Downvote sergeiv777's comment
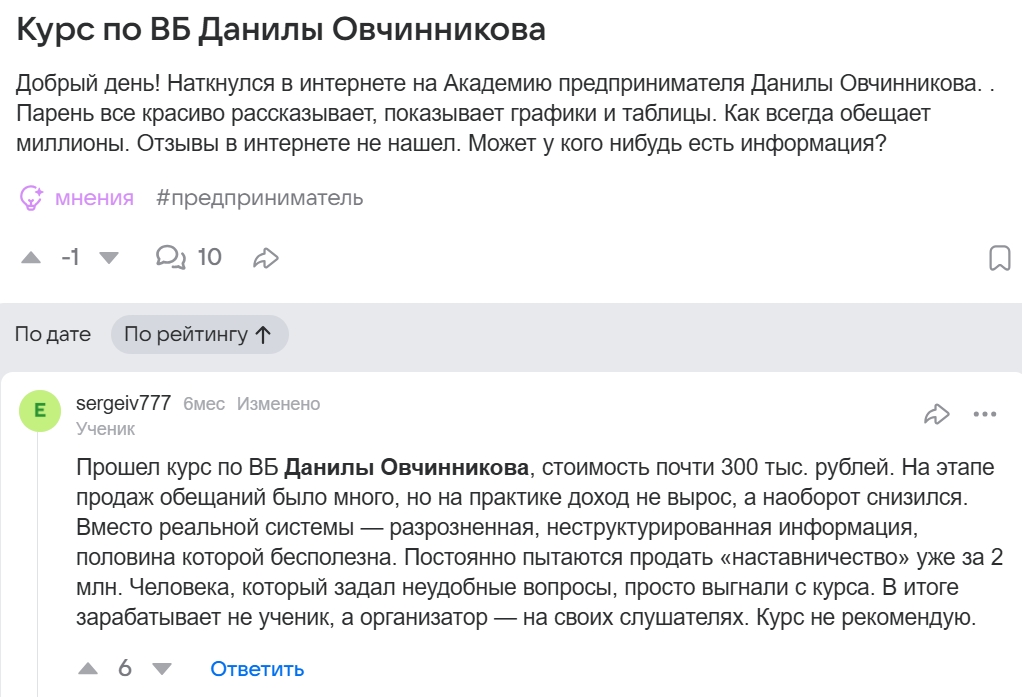The height and width of the screenshot is (697, 1022). 161,668
